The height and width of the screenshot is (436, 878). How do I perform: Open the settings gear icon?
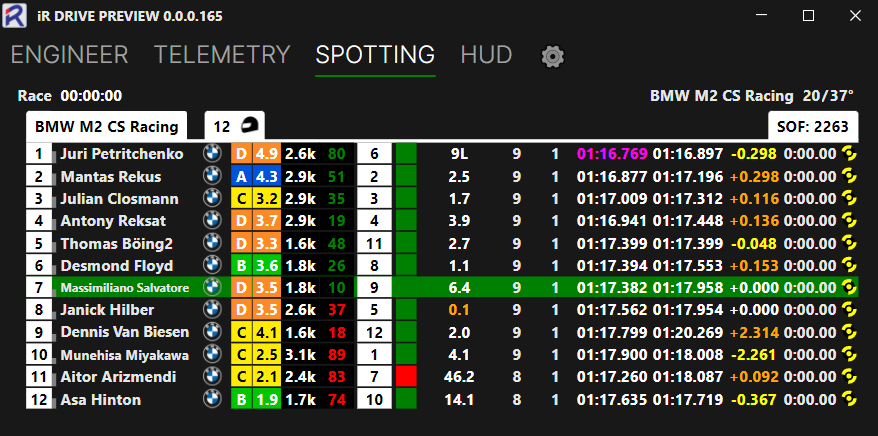tap(552, 56)
